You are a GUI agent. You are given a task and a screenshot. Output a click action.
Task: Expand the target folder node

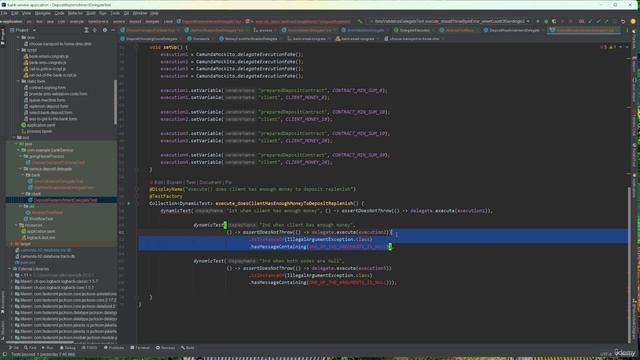11,244
